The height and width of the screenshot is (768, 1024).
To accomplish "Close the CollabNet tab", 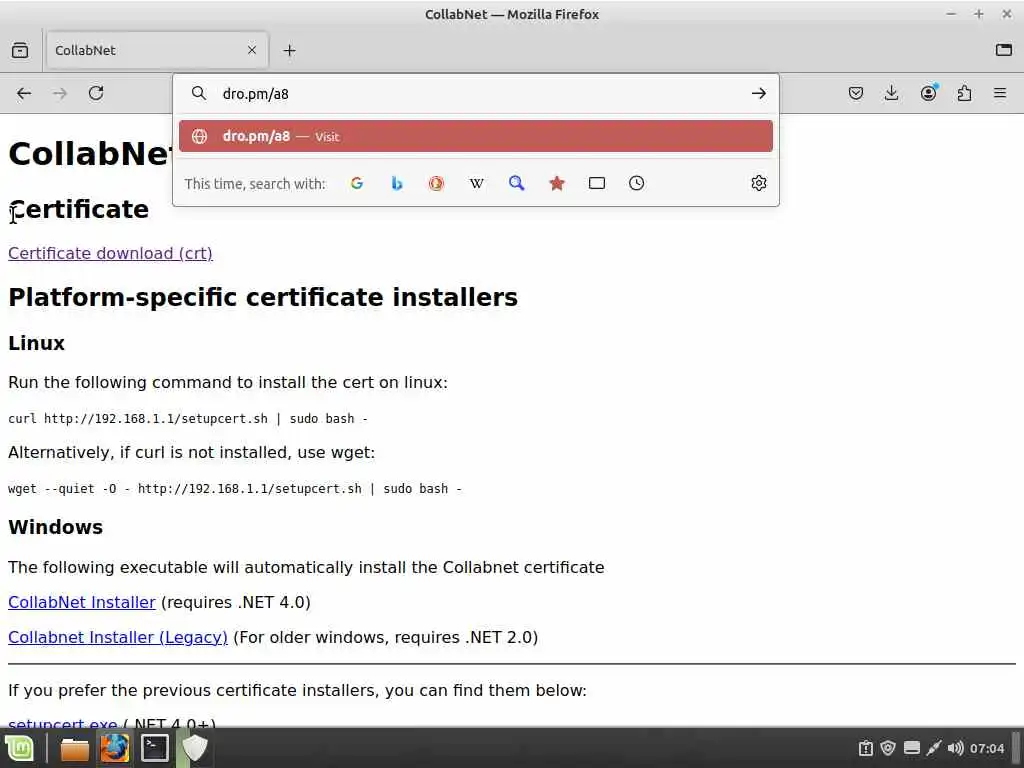I will (x=252, y=50).
